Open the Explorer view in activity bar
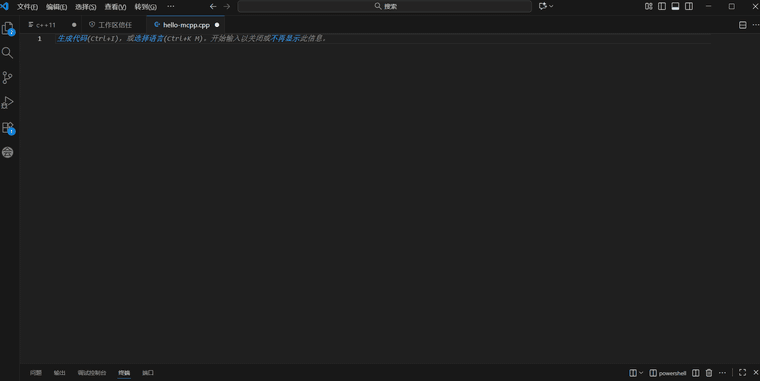Image resolution: width=760 pixels, height=381 pixels. click(8, 29)
